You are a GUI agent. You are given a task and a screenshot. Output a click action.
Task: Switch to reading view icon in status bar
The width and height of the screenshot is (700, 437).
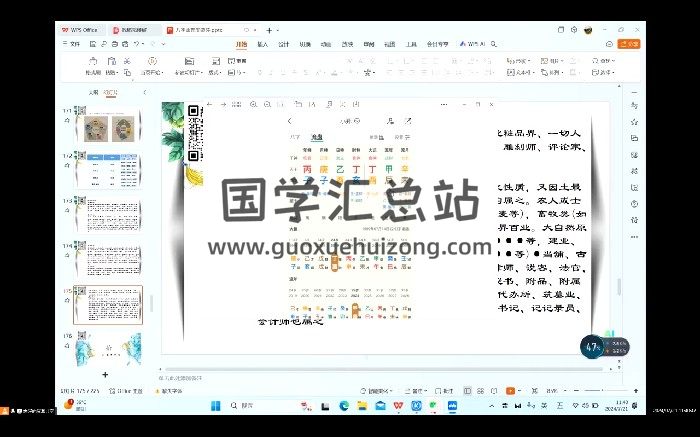coord(494,391)
